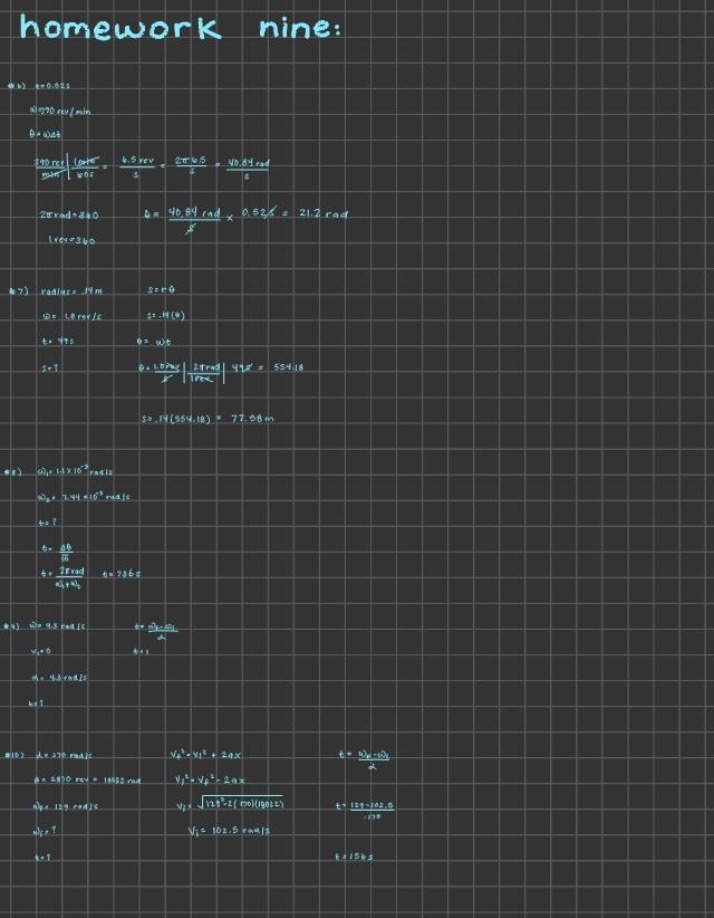Viewport: 714px width, 918px height.
Task: Click the '= 21.2 rad' answer text
Action: point(315,214)
